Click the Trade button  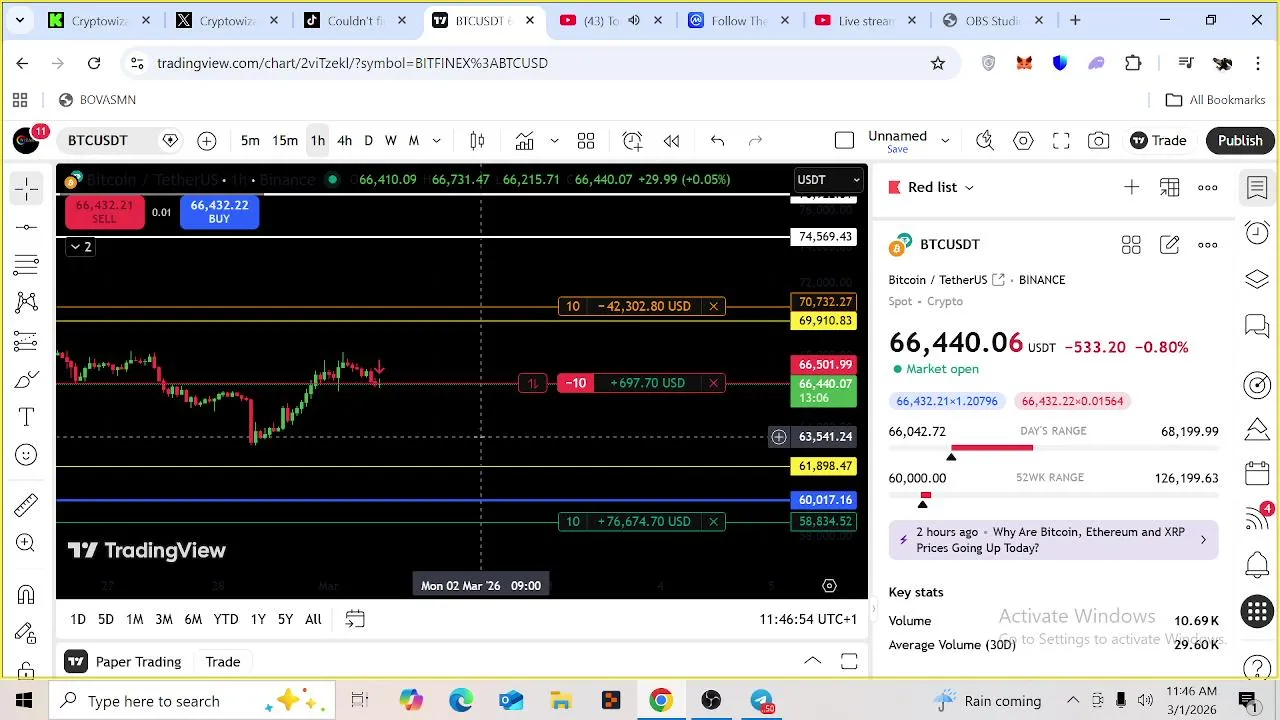point(1158,141)
